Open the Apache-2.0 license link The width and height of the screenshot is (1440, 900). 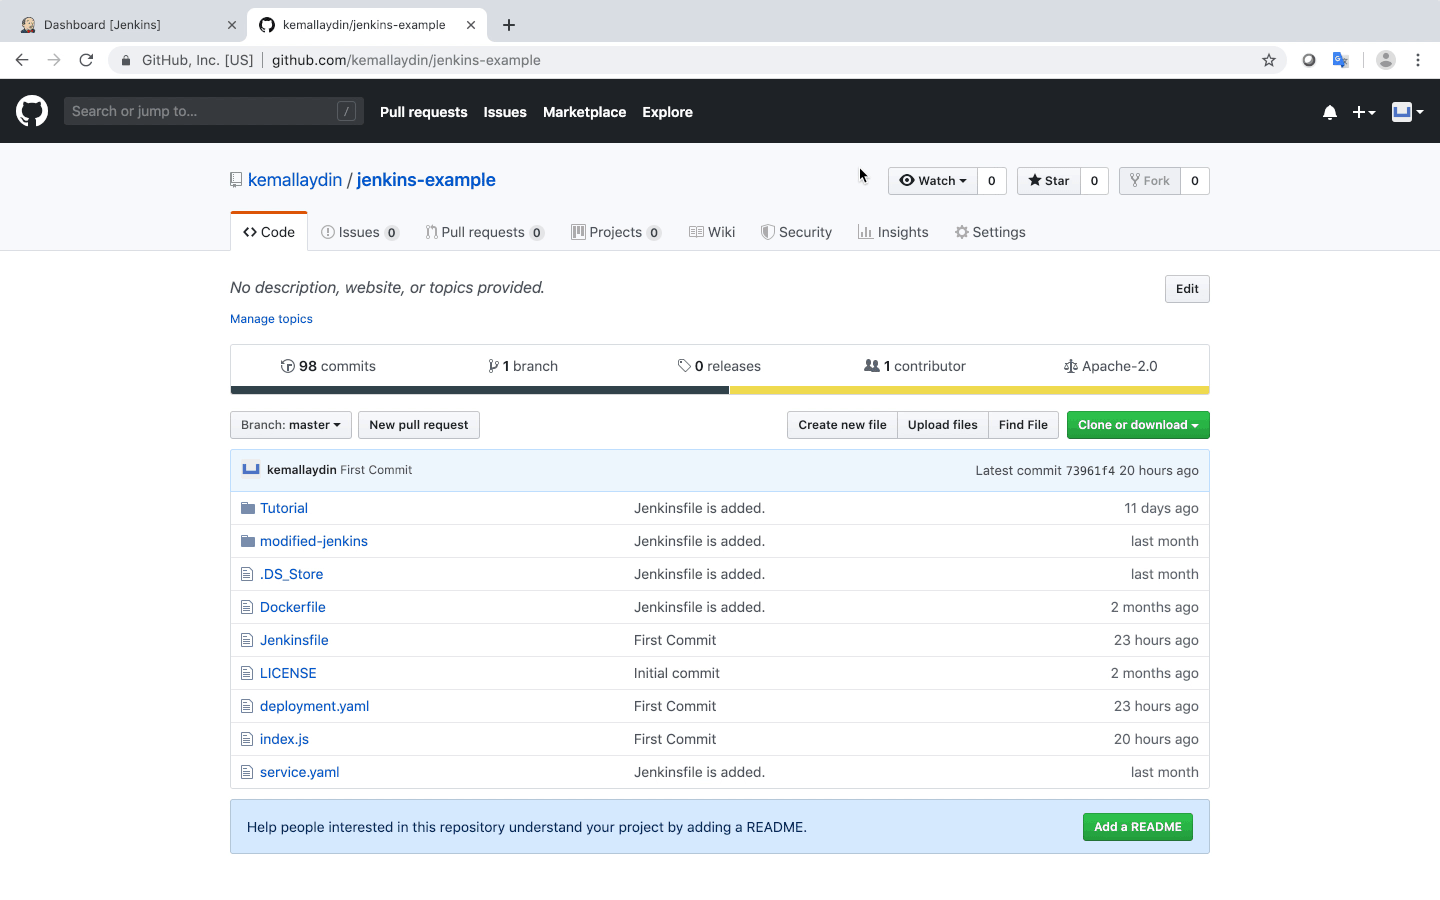point(1111,366)
